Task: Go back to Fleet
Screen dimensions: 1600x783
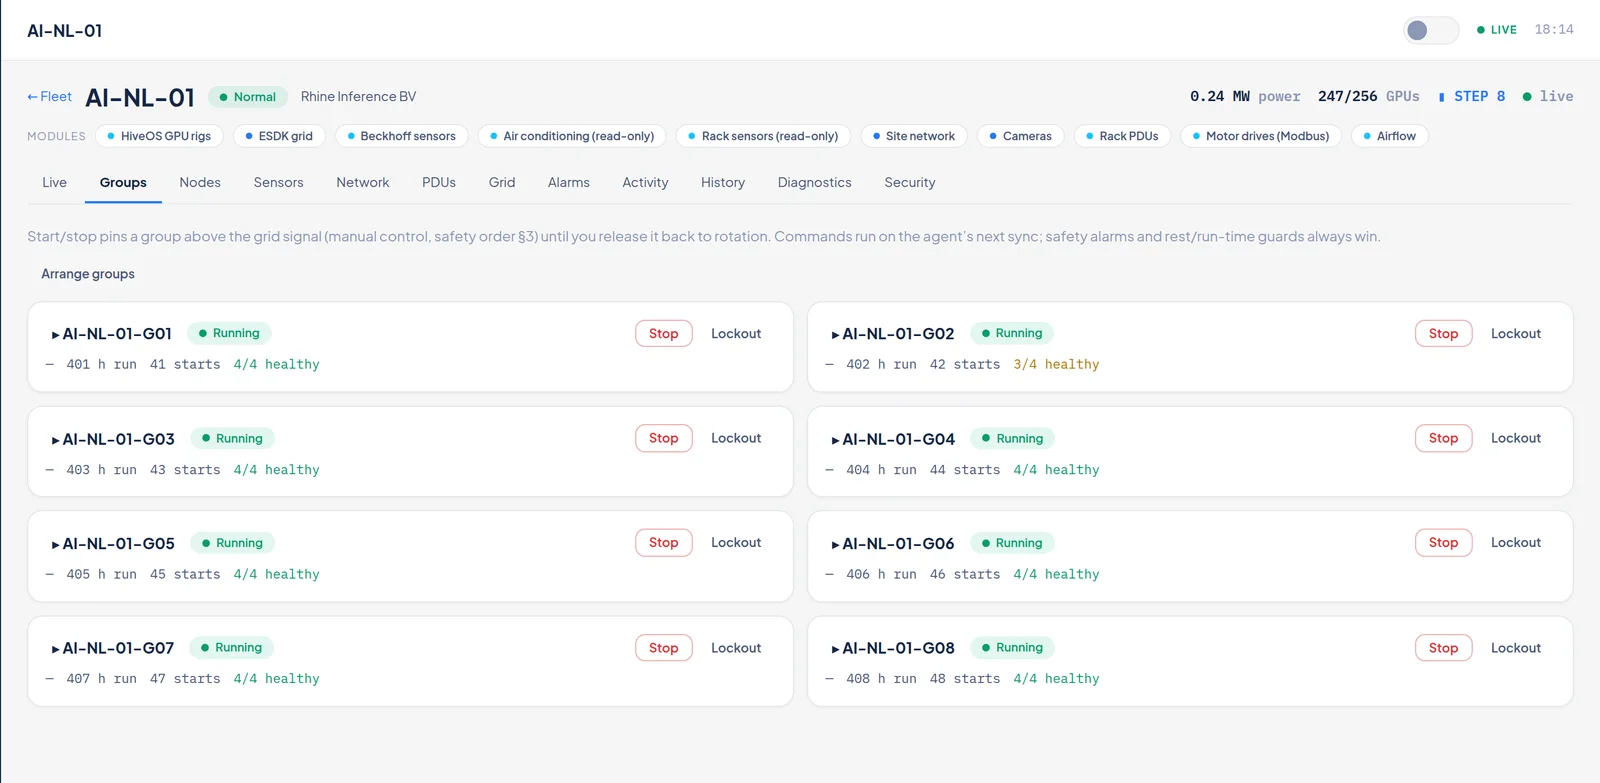Action: tap(49, 97)
